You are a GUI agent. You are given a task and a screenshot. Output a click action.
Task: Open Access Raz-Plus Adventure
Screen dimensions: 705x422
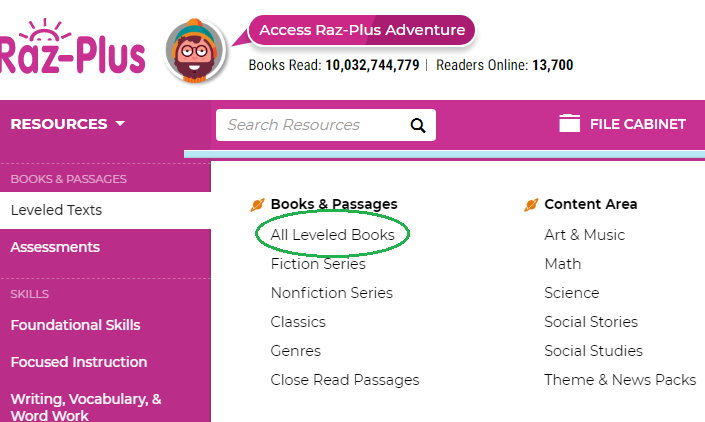tap(361, 30)
